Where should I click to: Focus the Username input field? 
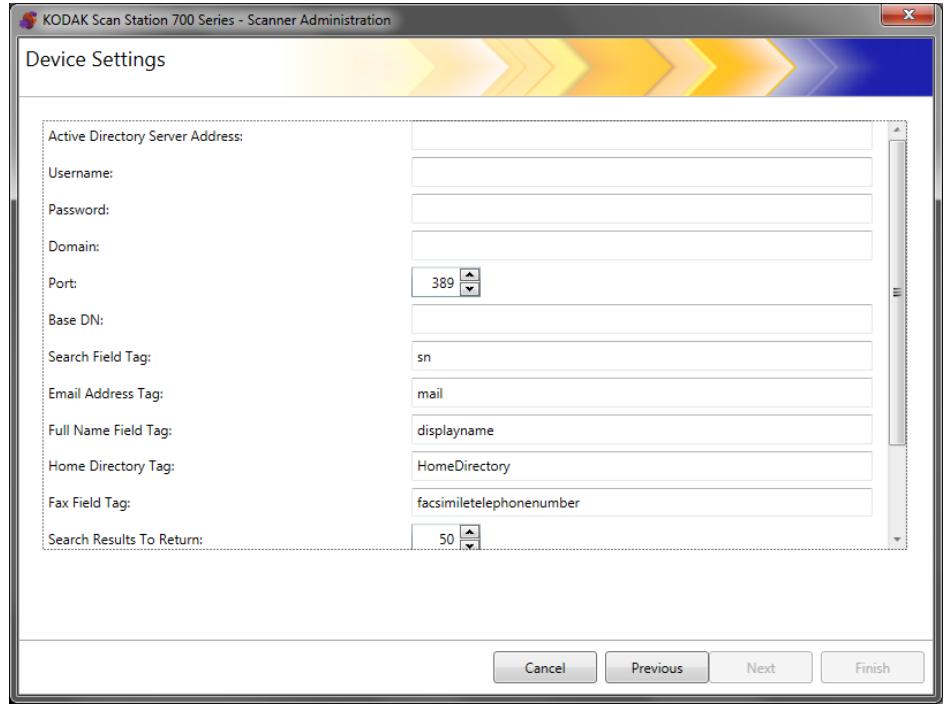click(641, 173)
